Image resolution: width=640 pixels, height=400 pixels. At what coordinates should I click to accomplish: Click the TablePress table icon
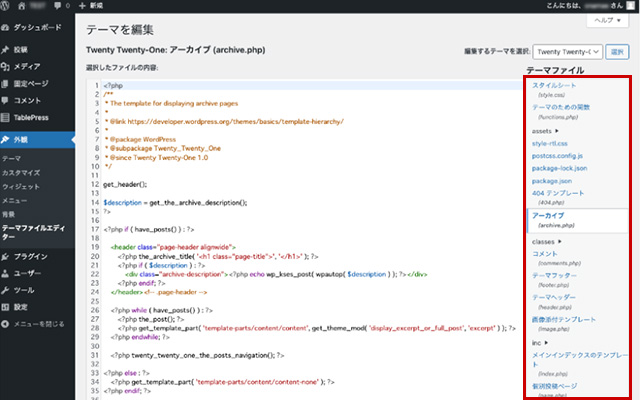[5, 118]
